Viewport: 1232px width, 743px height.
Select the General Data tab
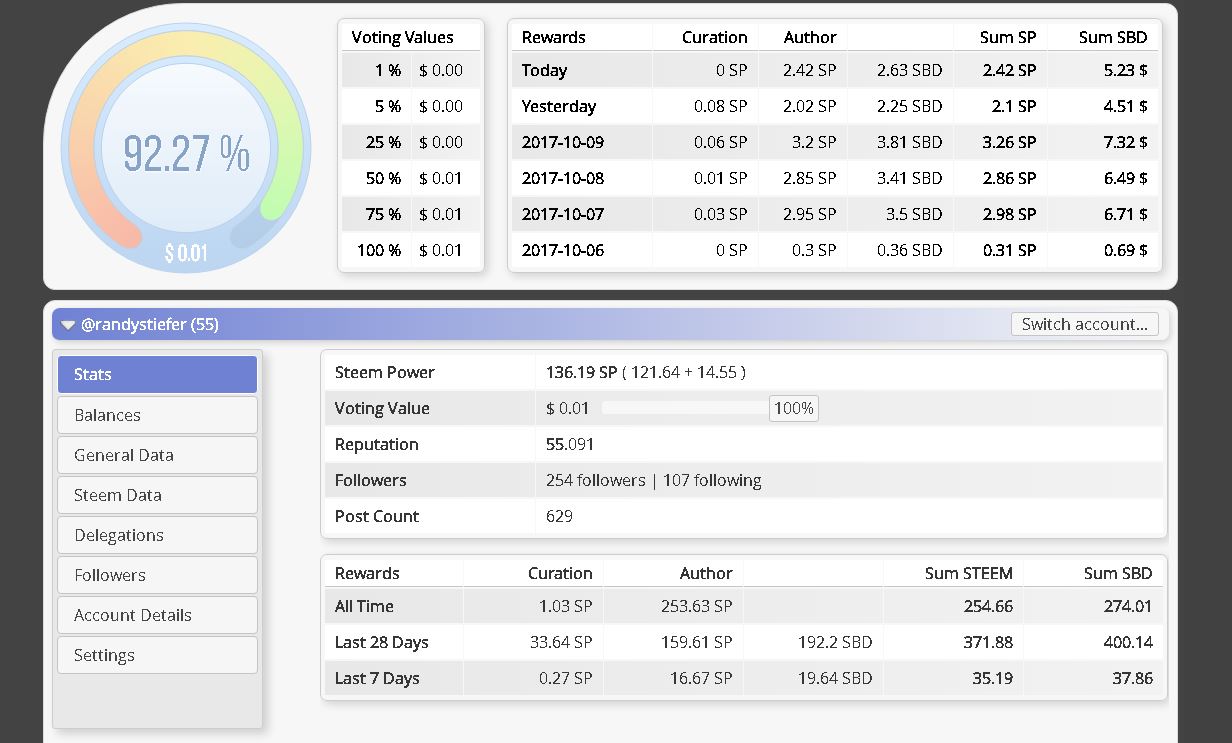point(157,455)
